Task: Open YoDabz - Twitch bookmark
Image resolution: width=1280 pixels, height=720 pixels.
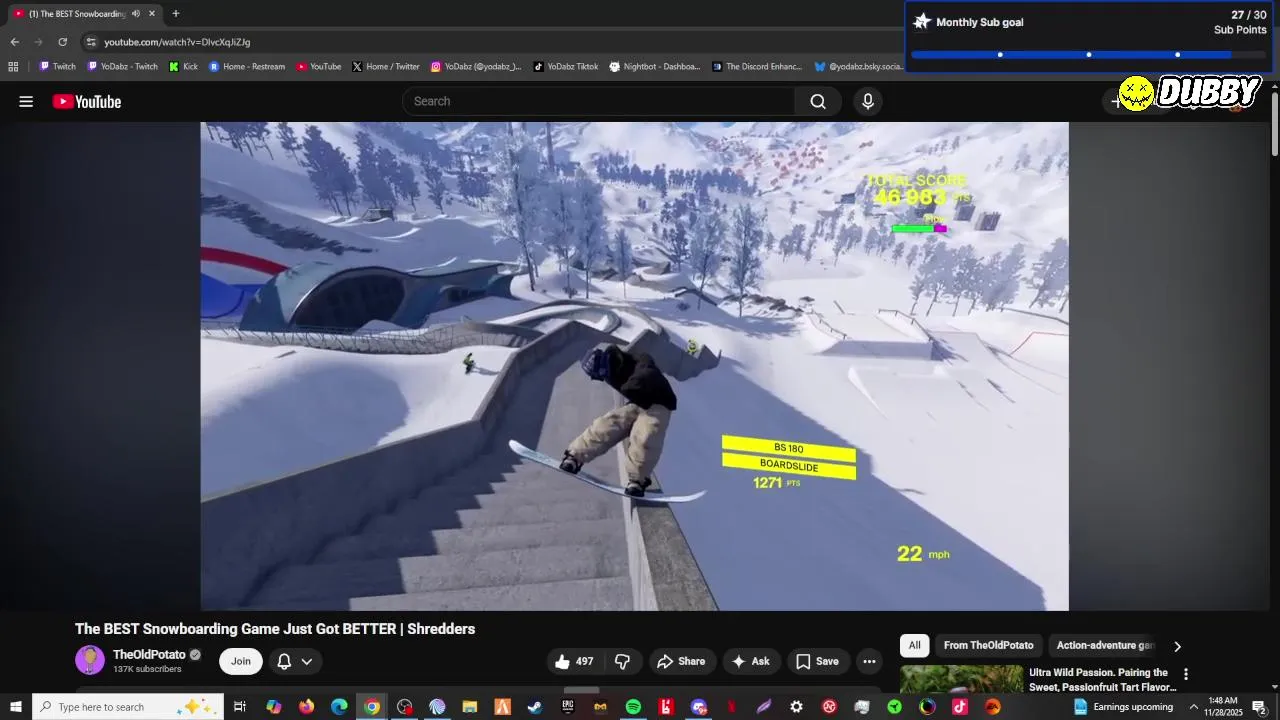Action: (123, 67)
